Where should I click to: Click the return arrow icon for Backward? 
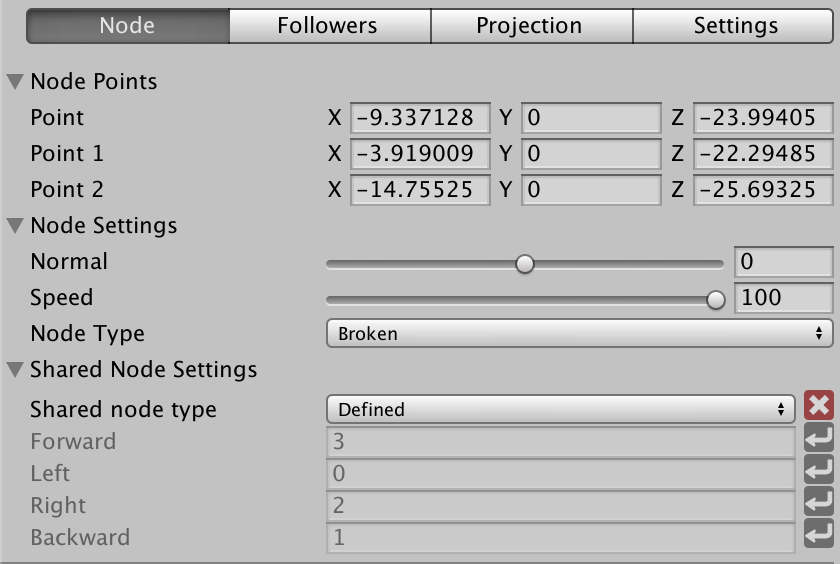tap(819, 533)
